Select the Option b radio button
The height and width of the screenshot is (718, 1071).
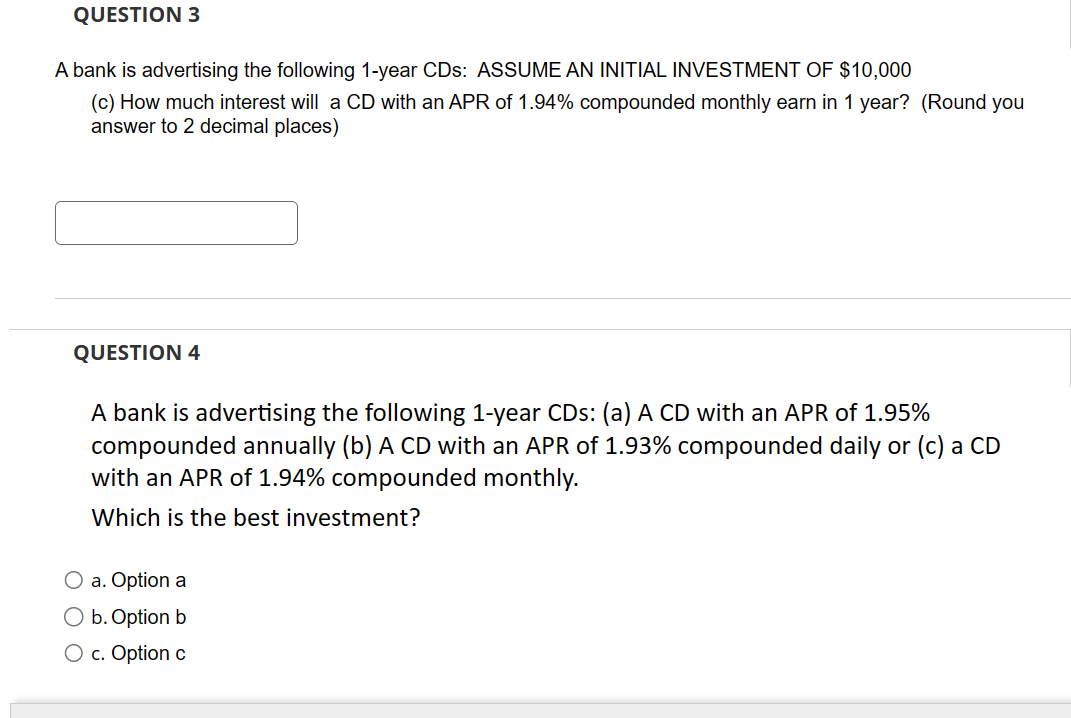pos(74,617)
